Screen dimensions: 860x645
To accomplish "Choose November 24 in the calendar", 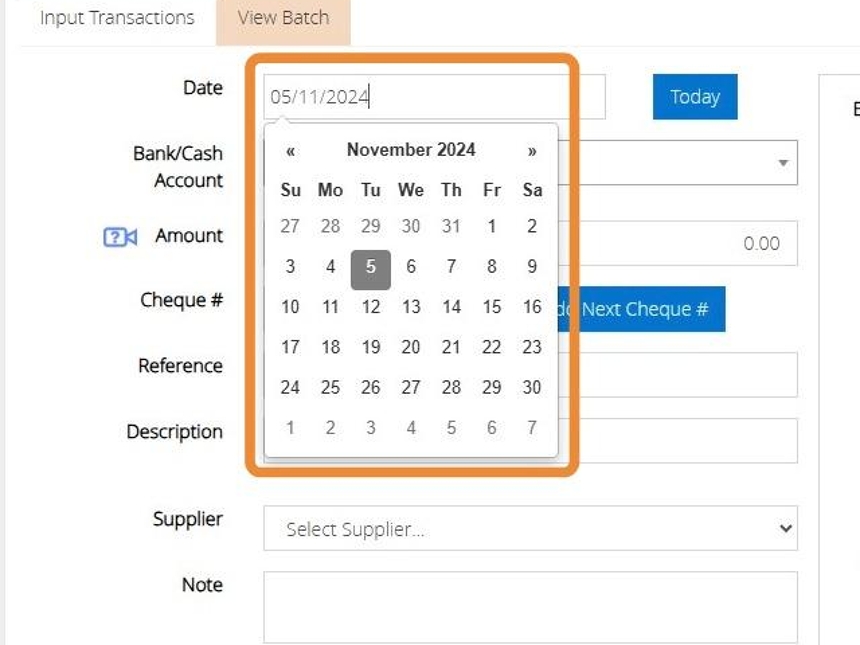I will click(x=290, y=387).
